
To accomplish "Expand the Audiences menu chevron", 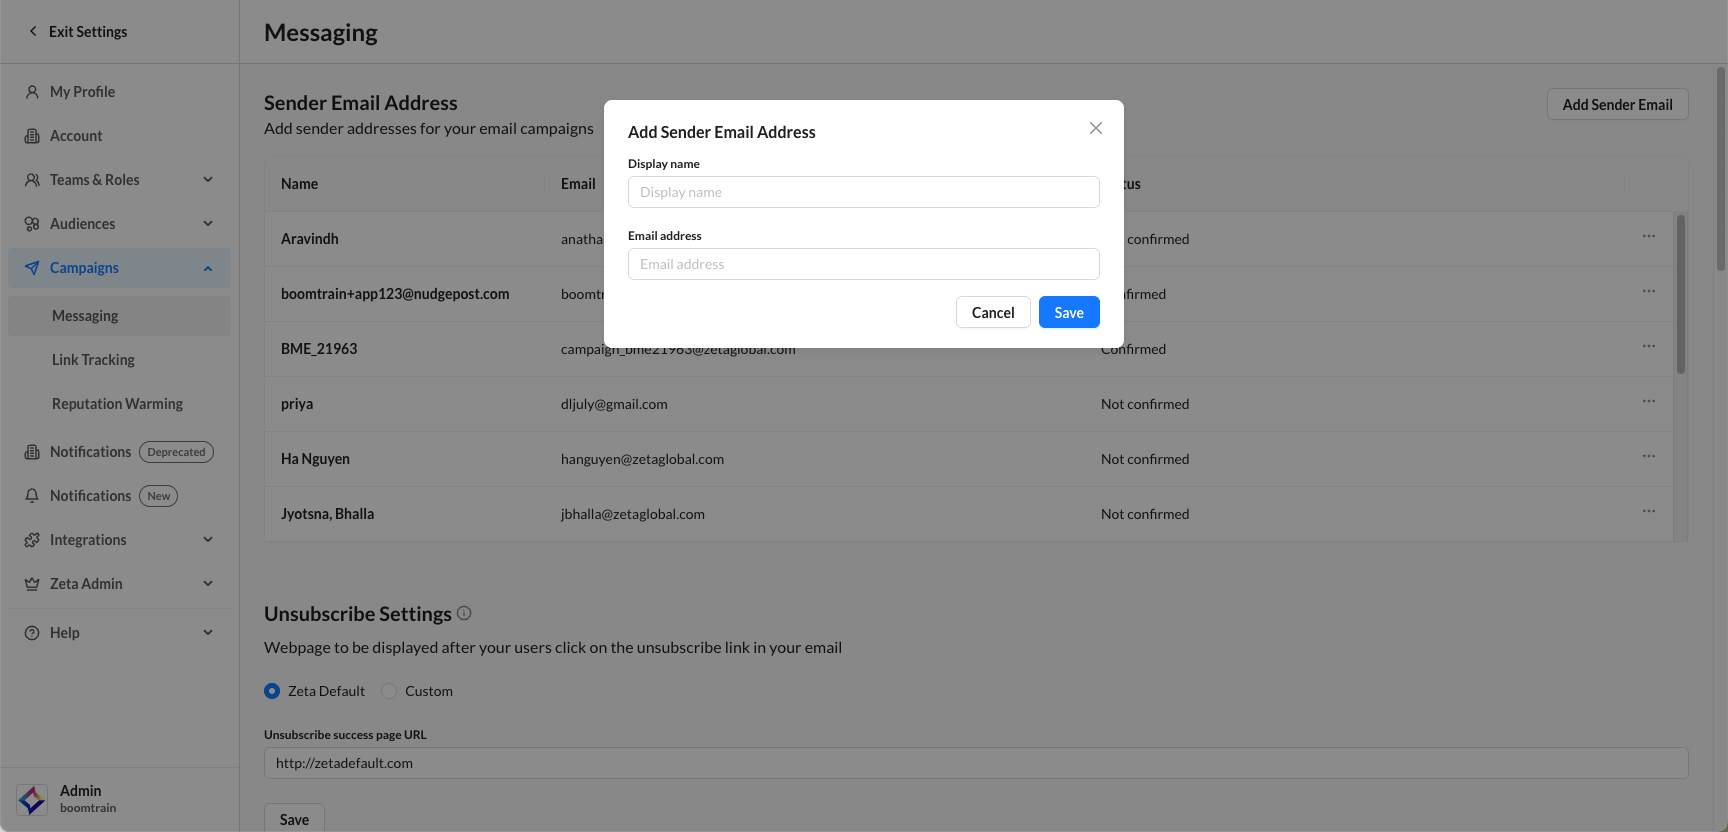I will (x=208, y=224).
